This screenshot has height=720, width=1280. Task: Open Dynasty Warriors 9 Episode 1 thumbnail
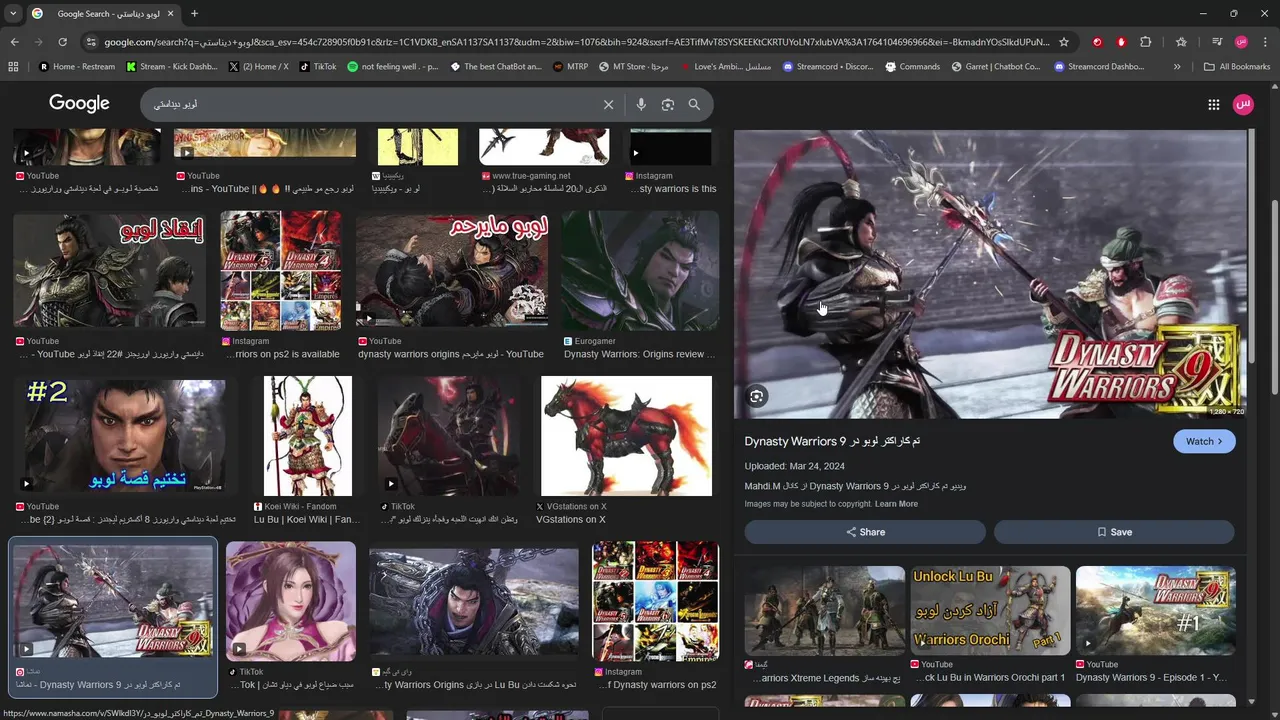[1155, 610]
